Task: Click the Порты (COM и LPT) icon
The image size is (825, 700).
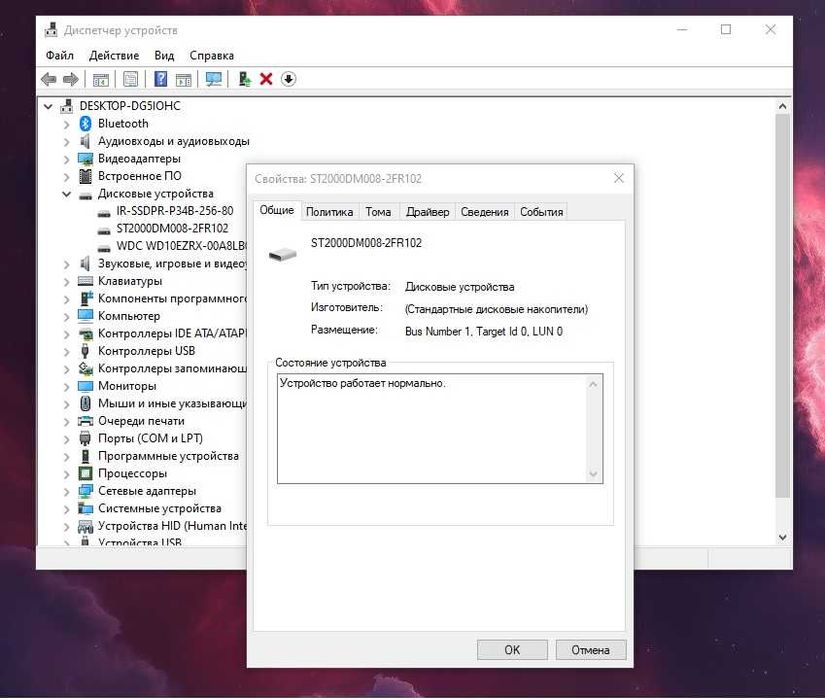Action: point(85,438)
